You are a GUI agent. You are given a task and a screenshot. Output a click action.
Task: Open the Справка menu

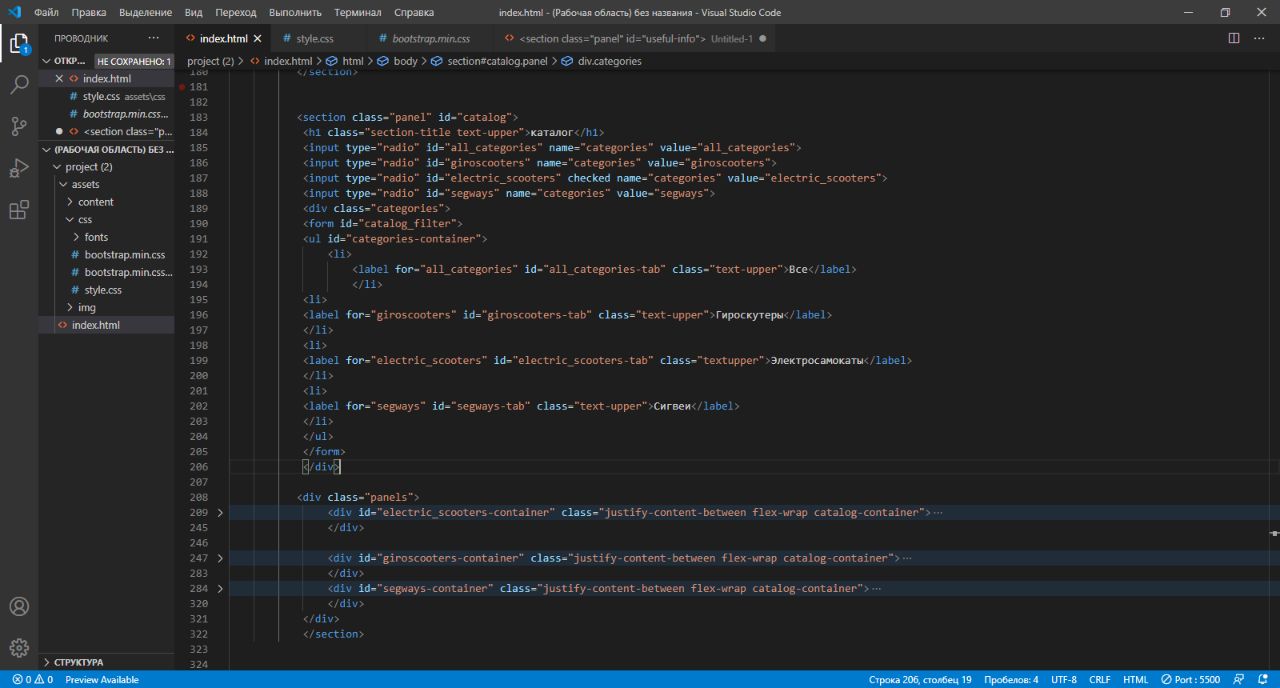(414, 13)
